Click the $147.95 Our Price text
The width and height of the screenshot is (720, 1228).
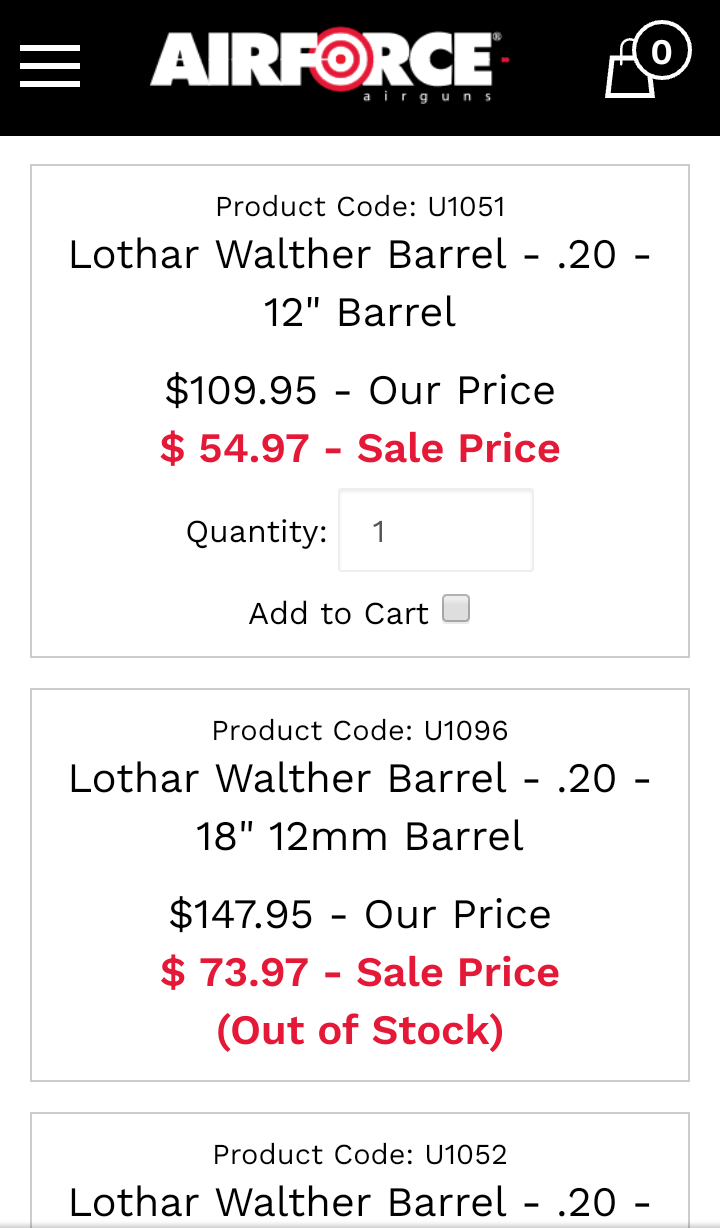tap(360, 914)
